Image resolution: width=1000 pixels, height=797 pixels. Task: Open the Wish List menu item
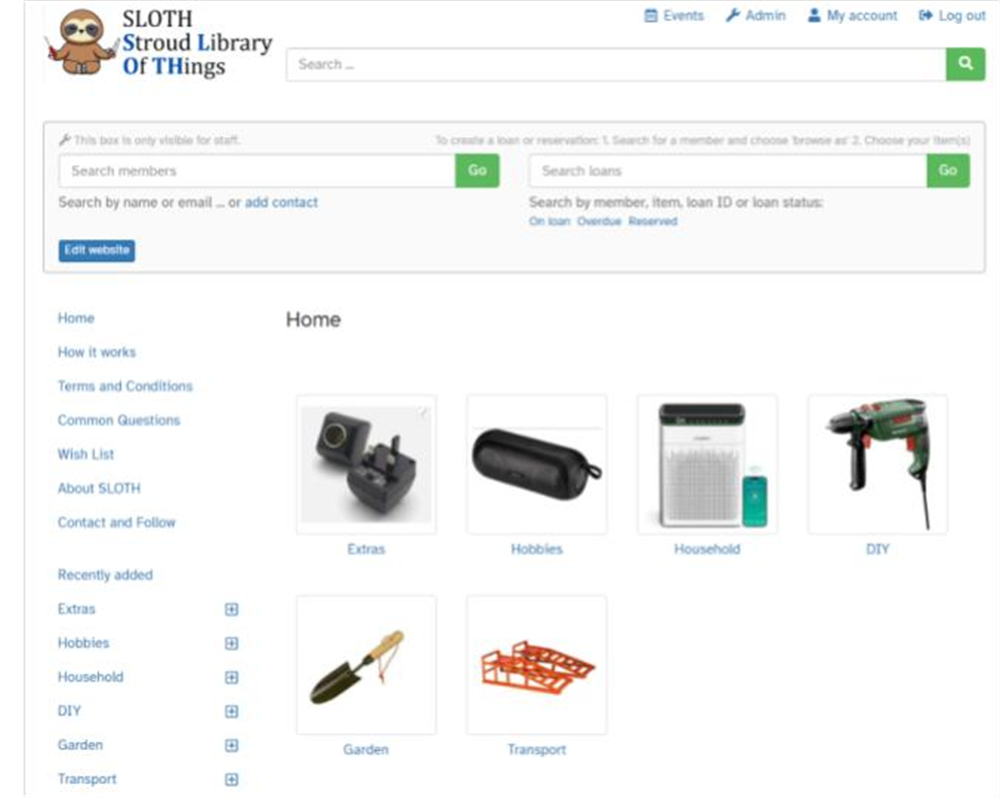coord(85,454)
